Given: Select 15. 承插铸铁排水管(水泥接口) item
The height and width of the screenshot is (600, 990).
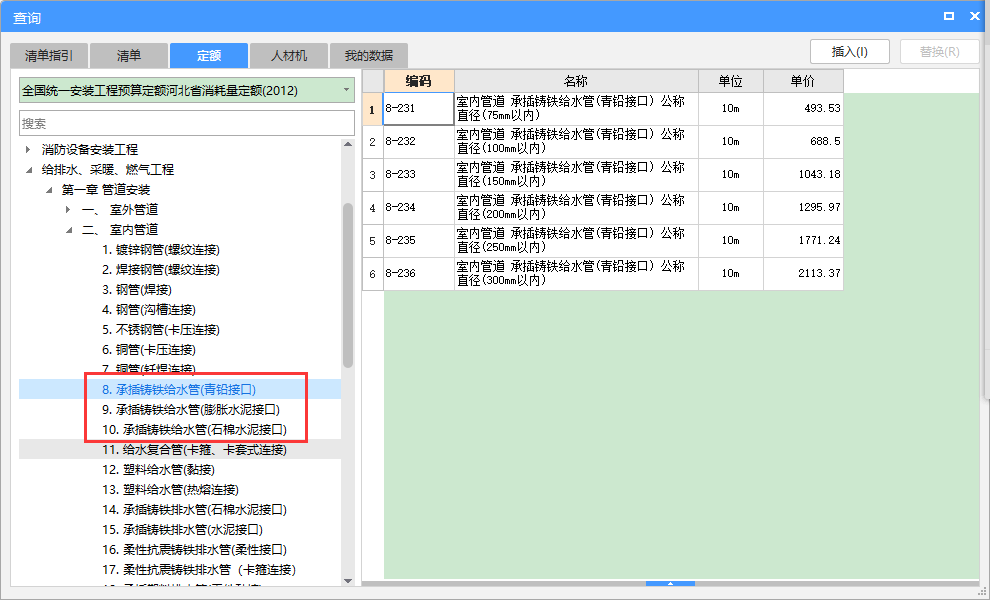Looking at the screenshot, I should point(182,530).
